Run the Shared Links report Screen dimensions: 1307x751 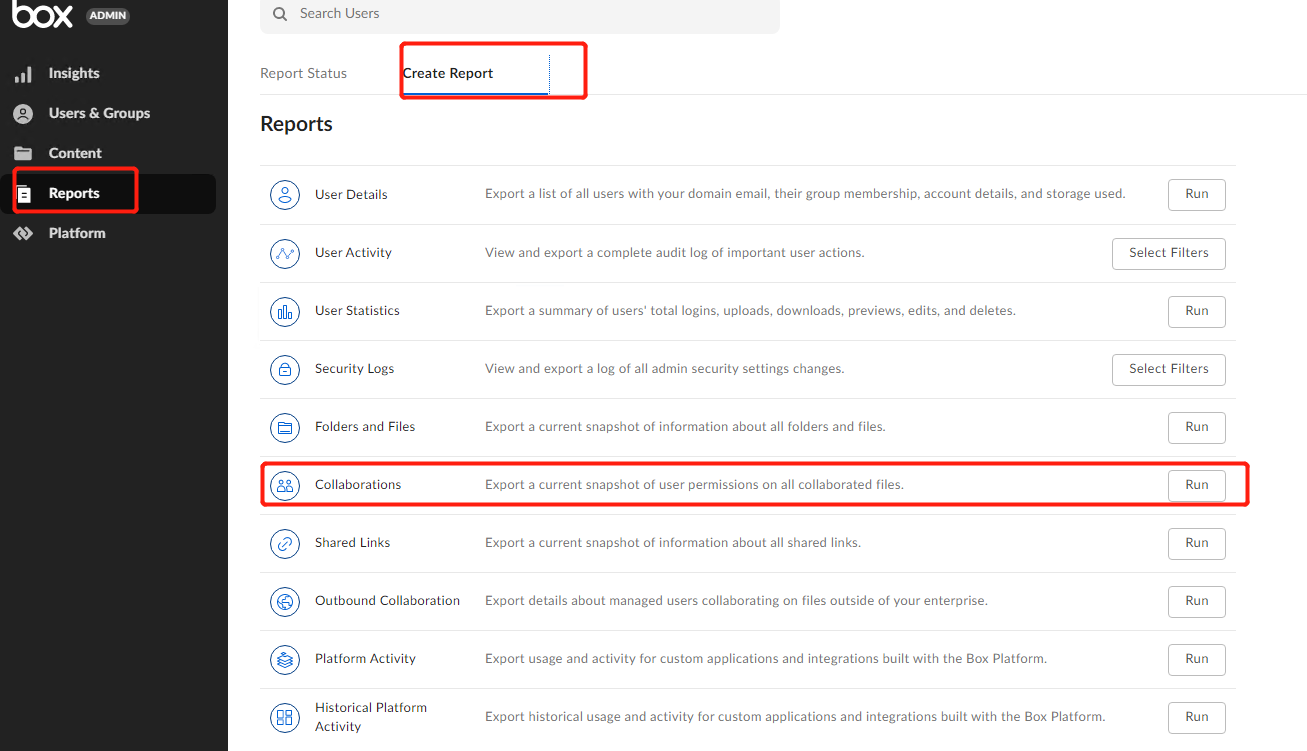pos(1197,543)
